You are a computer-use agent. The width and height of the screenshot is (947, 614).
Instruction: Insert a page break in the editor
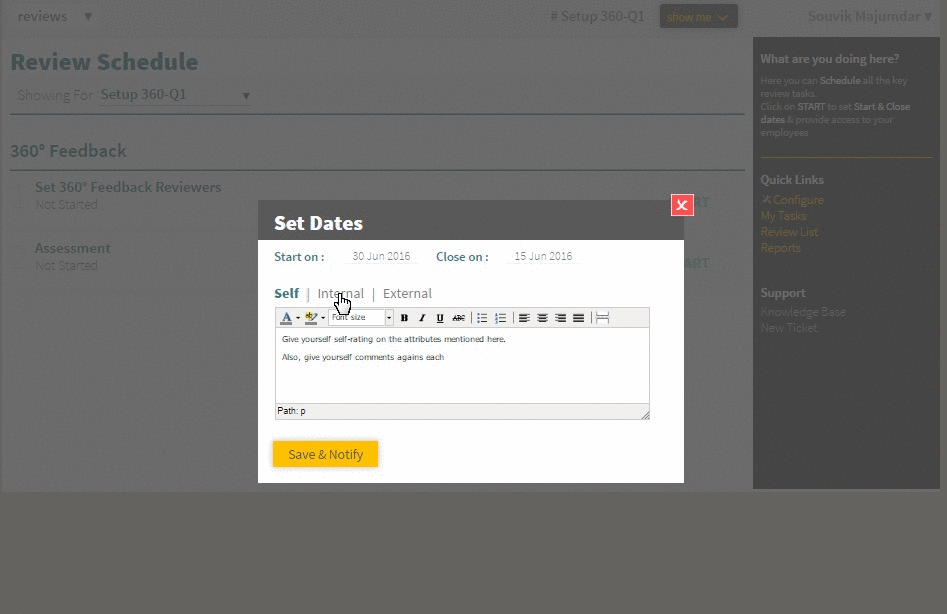pos(602,318)
